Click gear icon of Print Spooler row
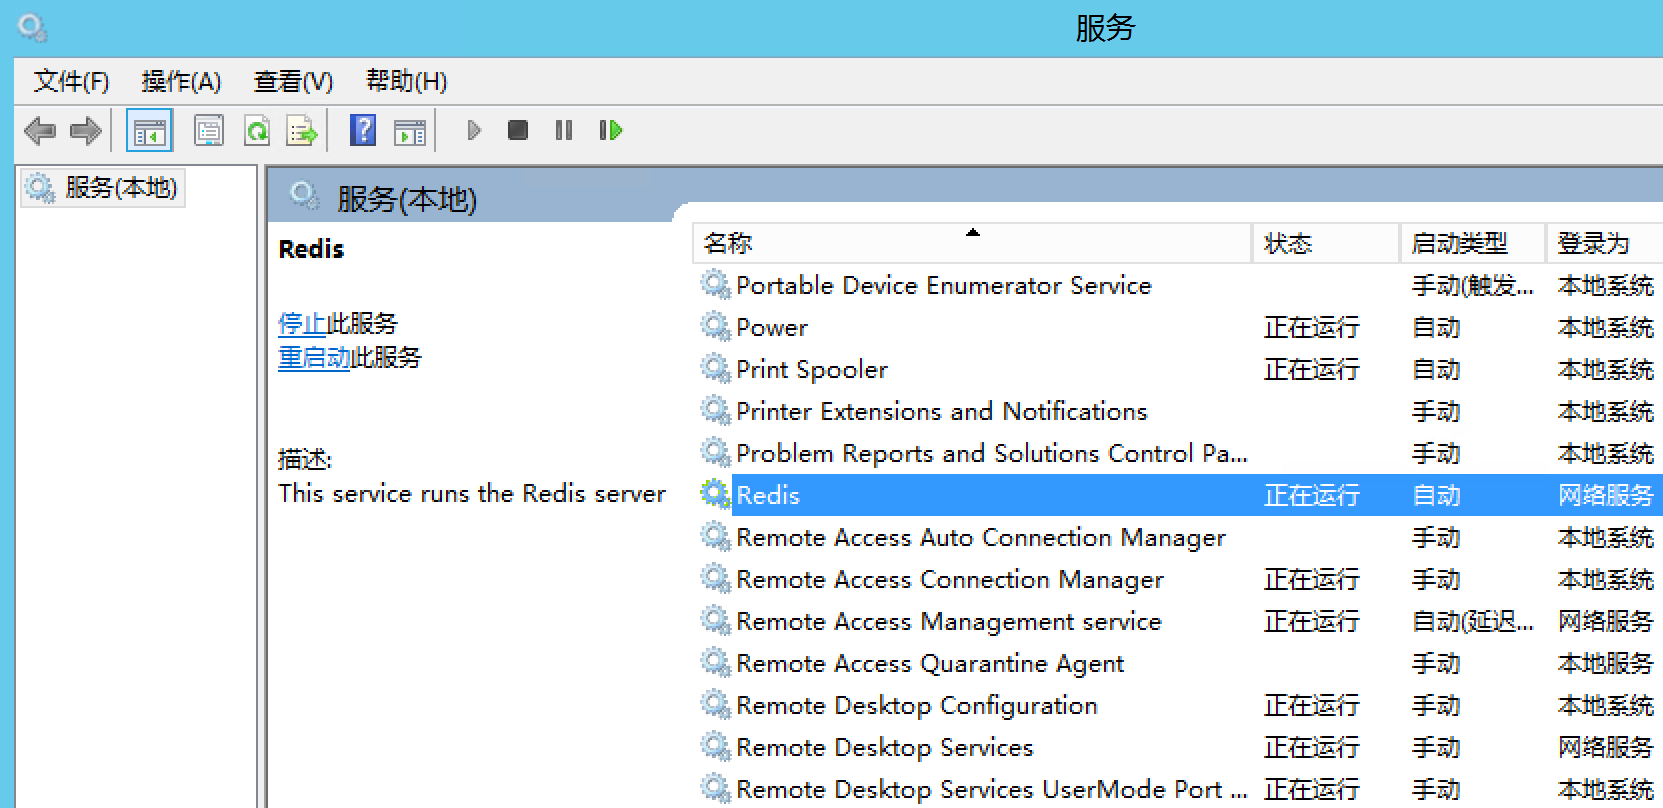1663x808 pixels. [715, 368]
